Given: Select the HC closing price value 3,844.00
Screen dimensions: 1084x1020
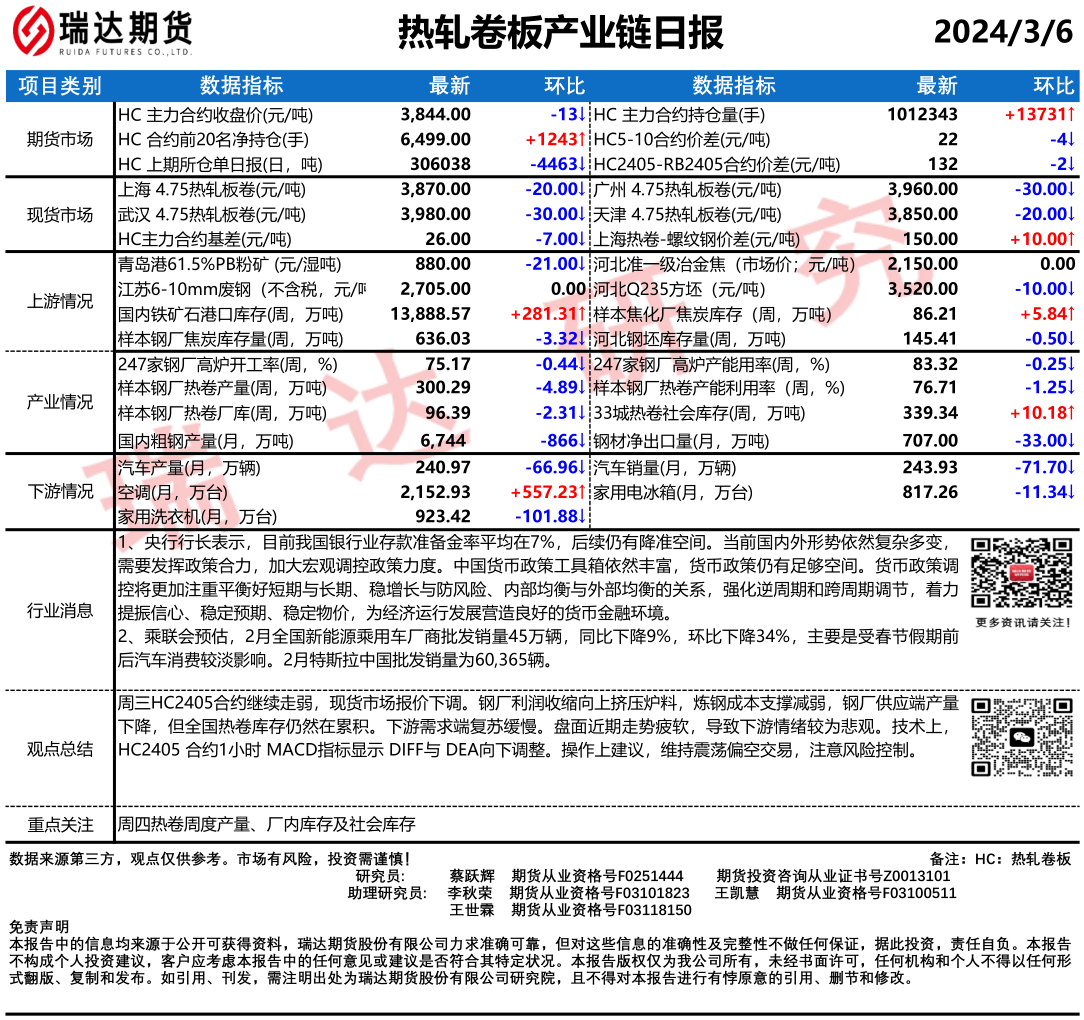Looking at the screenshot, I should point(435,114).
